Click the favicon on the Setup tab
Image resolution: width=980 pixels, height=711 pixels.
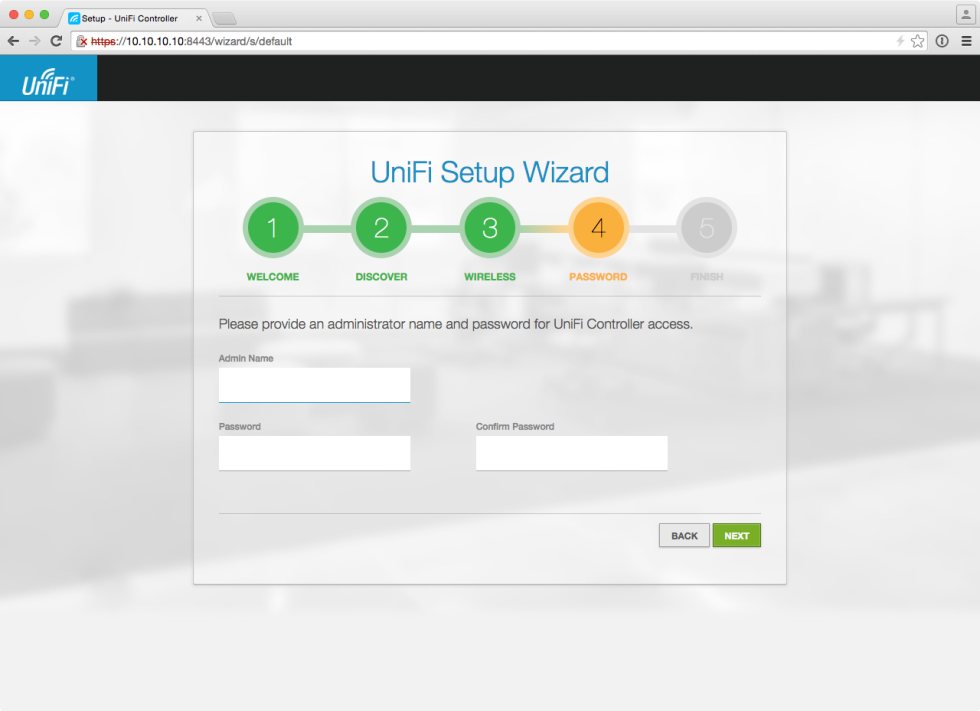click(x=73, y=17)
